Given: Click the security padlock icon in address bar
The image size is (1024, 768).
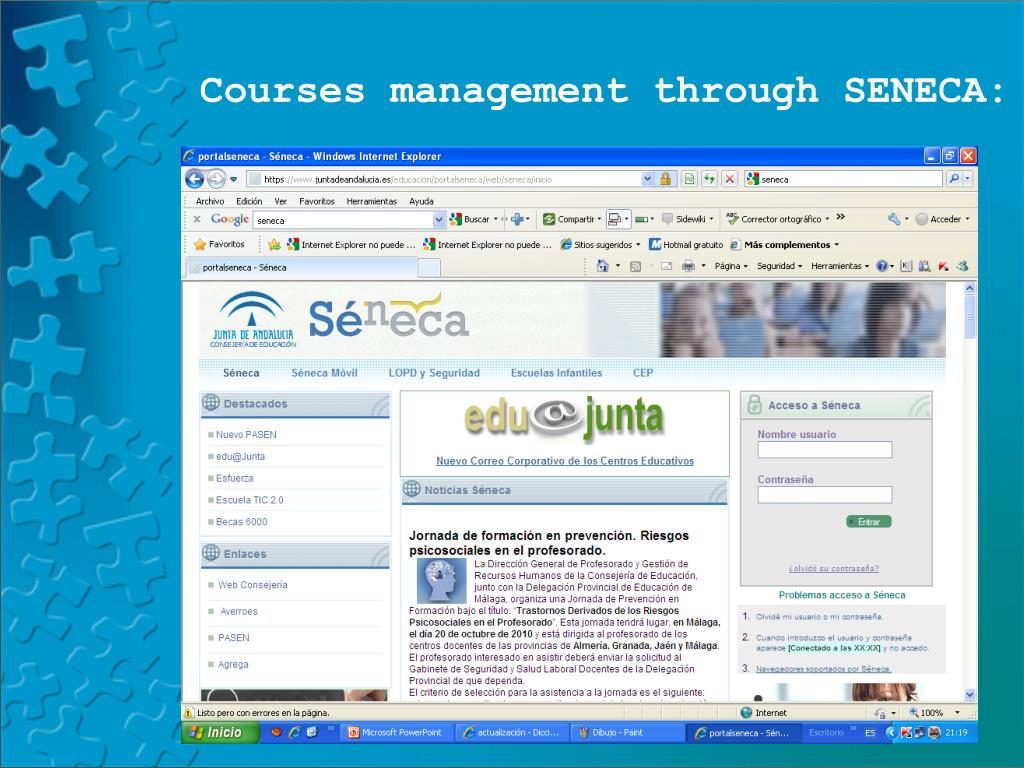Looking at the screenshot, I should tap(665, 179).
